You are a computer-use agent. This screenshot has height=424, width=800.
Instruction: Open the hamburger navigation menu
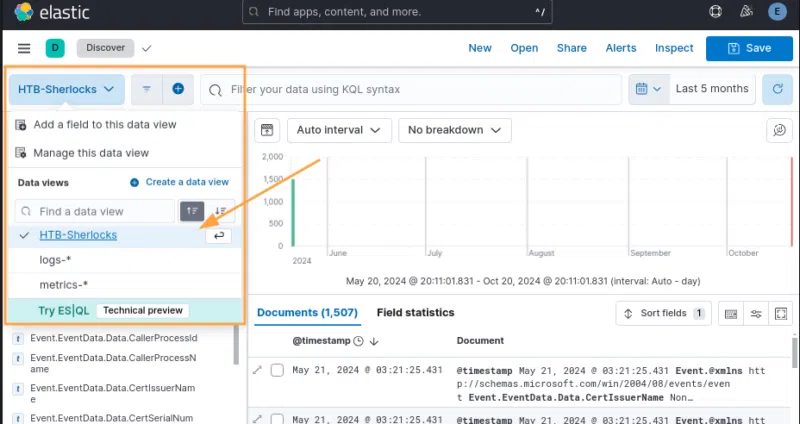click(x=24, y=48)
